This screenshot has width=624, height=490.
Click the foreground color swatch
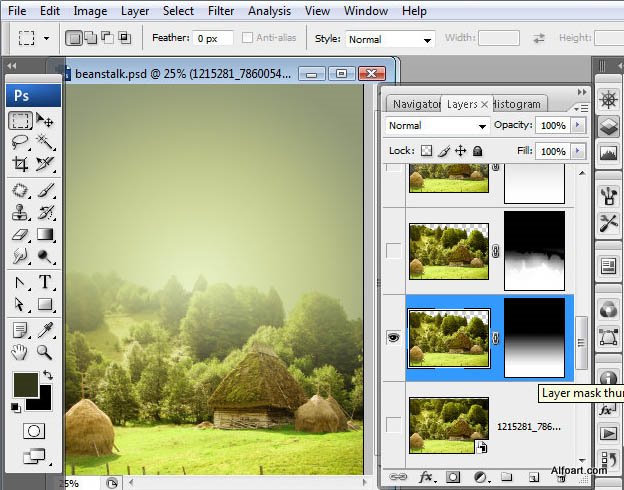pyautogui.click(x=26, y=385)
